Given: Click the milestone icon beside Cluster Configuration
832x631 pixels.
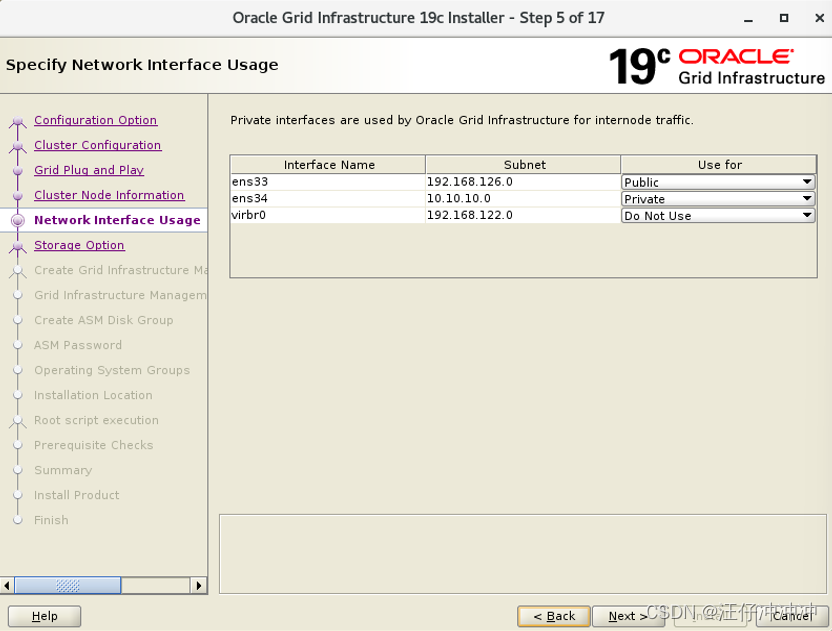Looking at the screenshot, I should [18, 145].
